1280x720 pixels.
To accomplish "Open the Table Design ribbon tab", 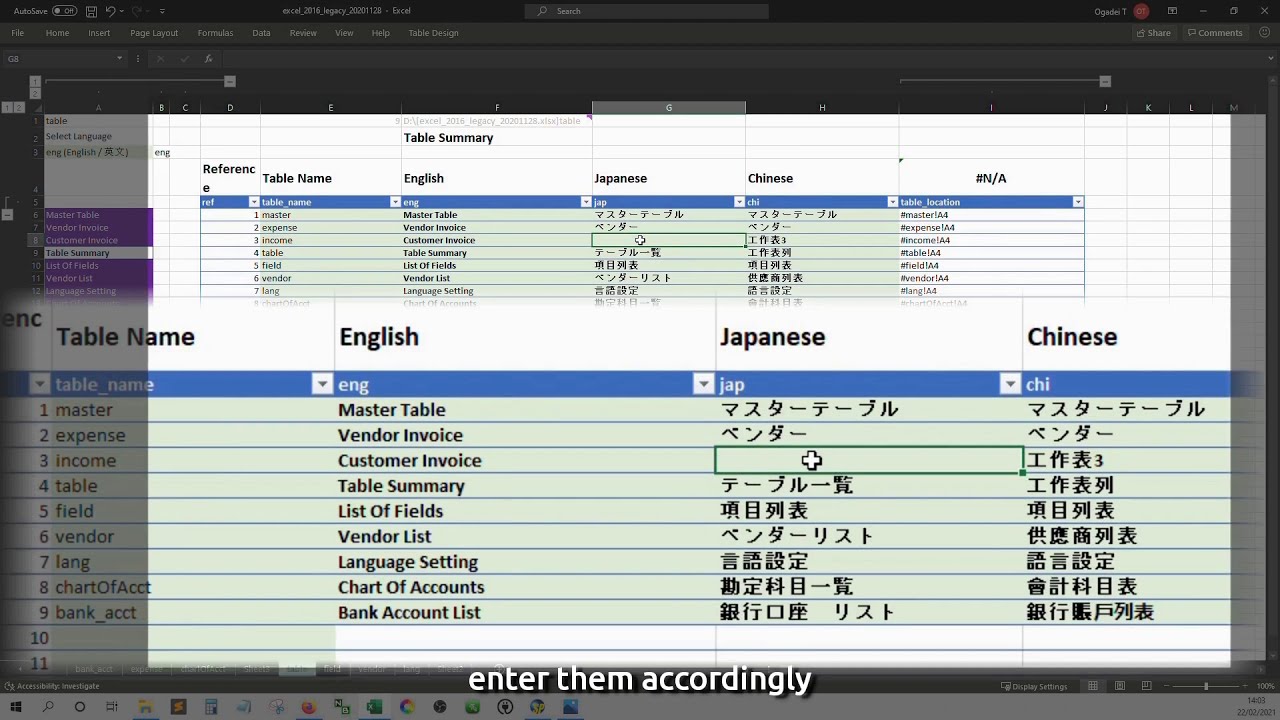I will coord(433,33).
